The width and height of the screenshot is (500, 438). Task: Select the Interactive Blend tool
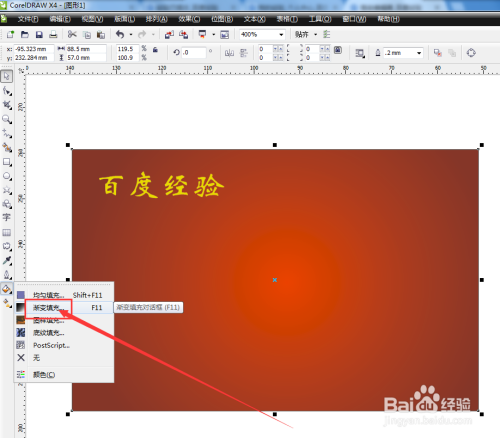tap(7, 246)
